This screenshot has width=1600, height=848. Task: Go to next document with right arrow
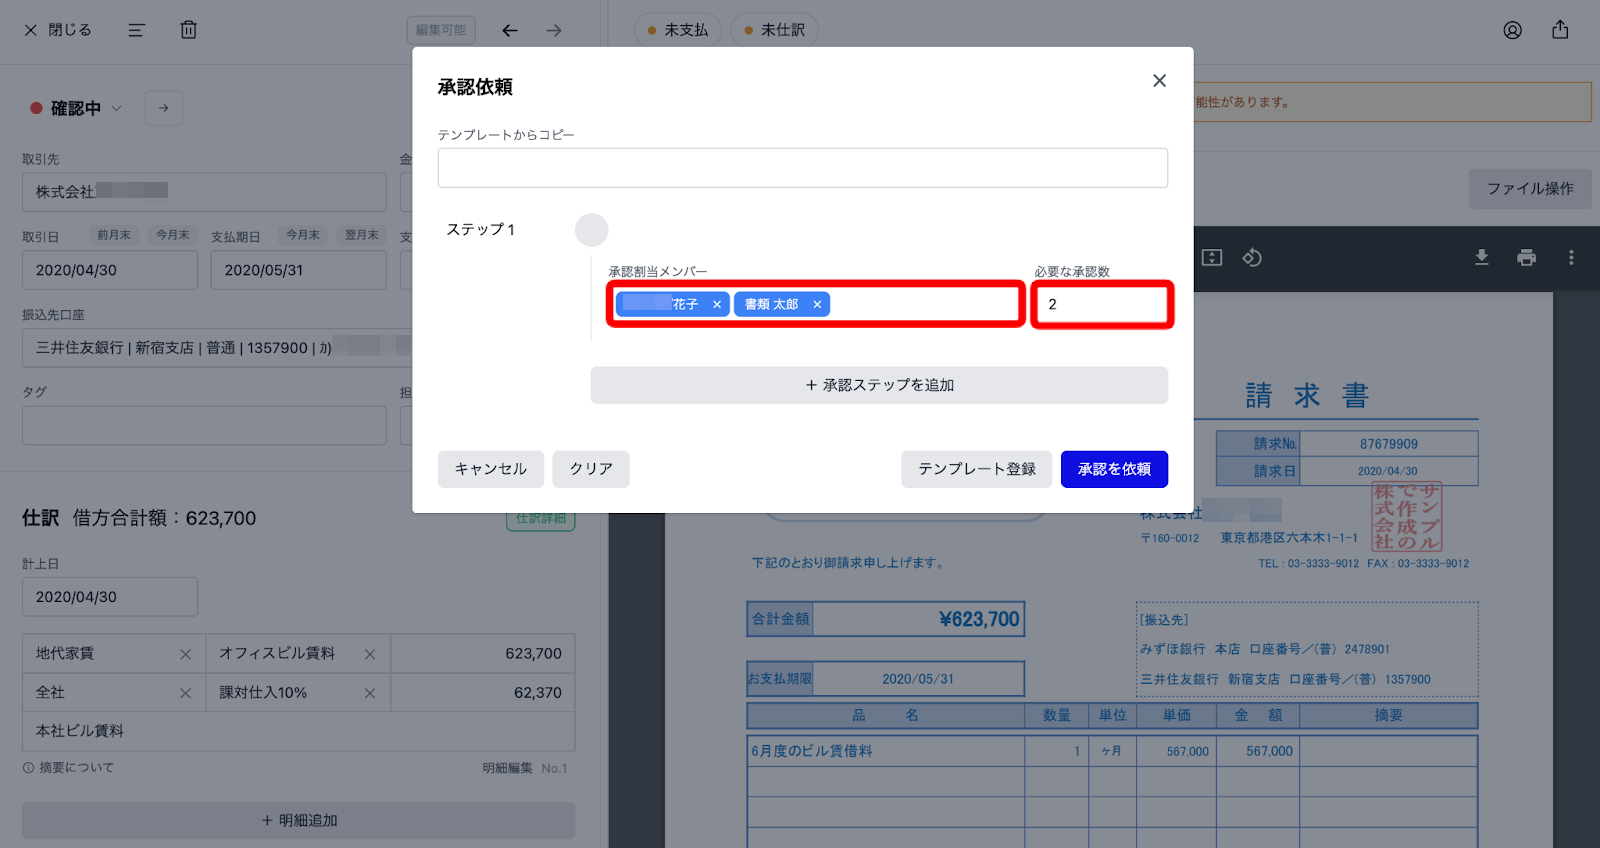(x=554, y=30)
